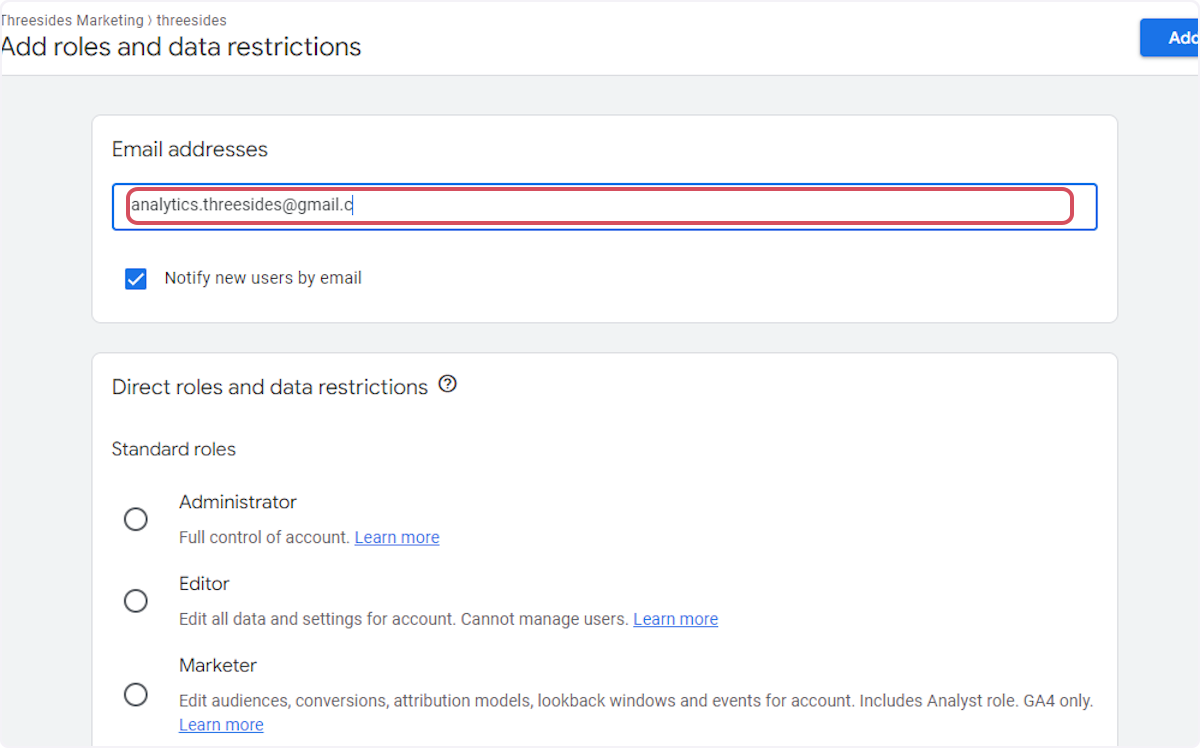The height and width of the screenshot is (748, 1200).
Task: Click the Add roles and data restrictions title
Action: tap(181, 46)
